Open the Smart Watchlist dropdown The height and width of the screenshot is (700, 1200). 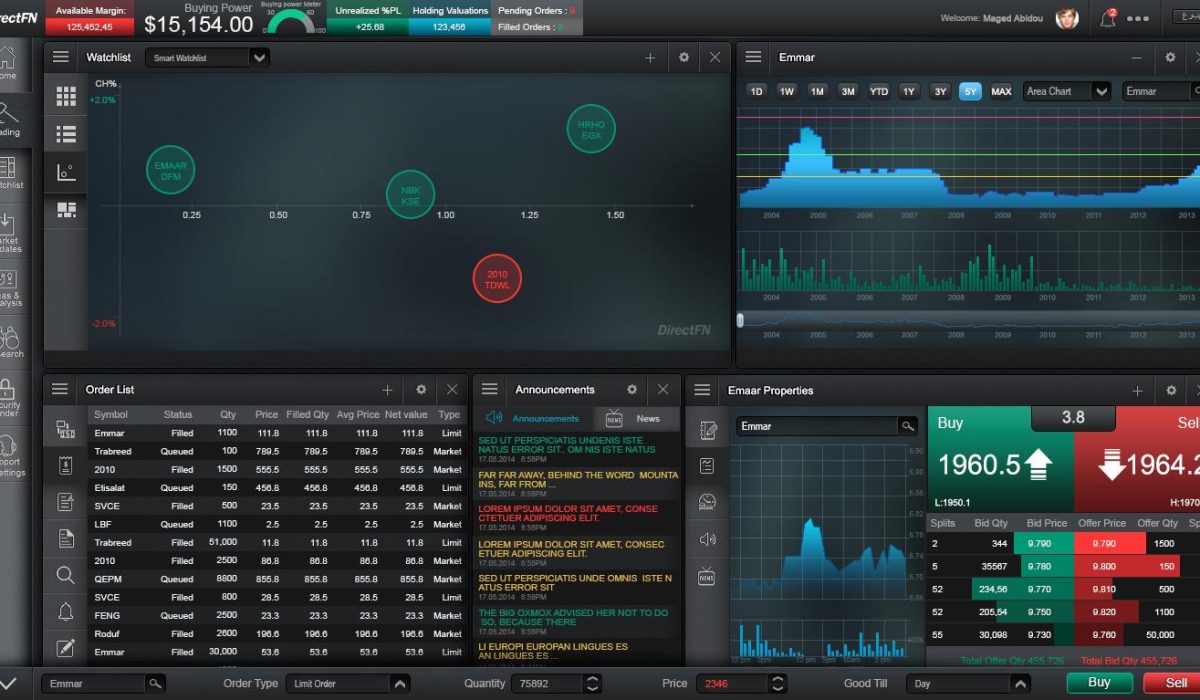[x=259, y=58]
